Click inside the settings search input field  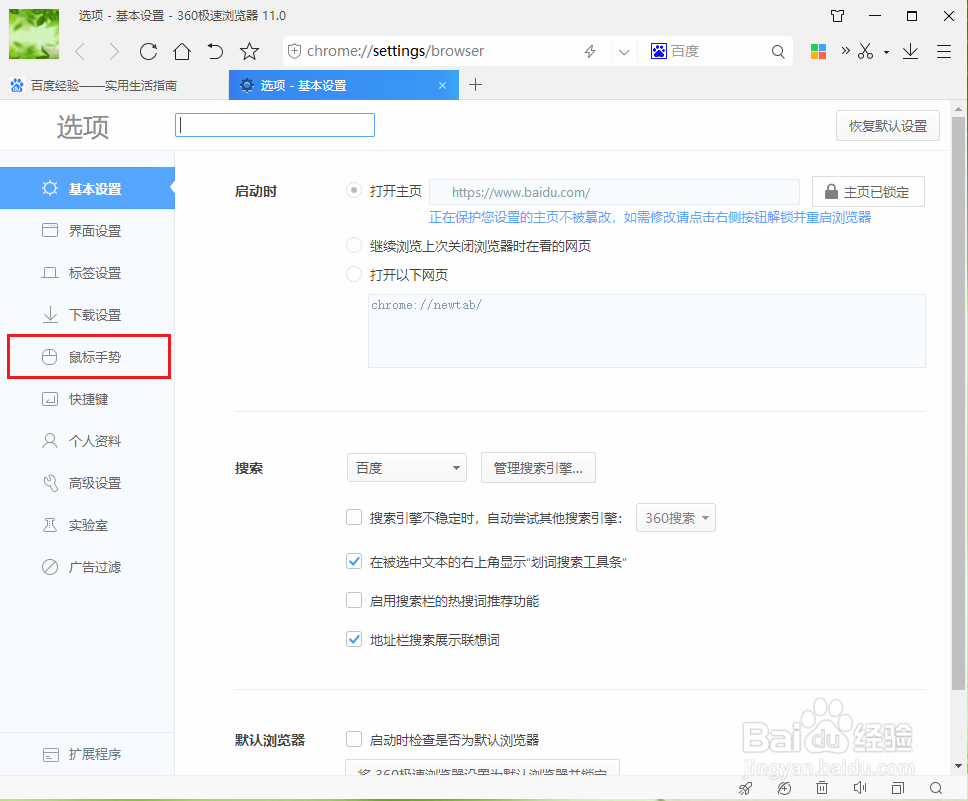point(274,125)
